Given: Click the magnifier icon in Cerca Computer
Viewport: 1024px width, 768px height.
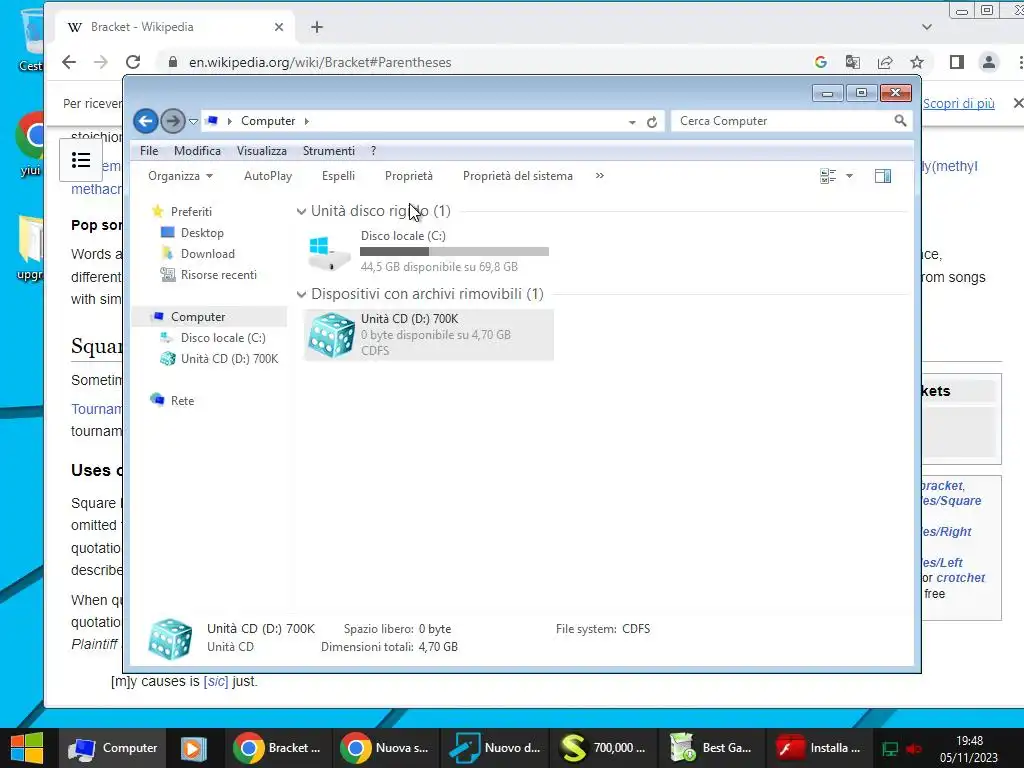Looking at the screenshot, I should [901, 121].
